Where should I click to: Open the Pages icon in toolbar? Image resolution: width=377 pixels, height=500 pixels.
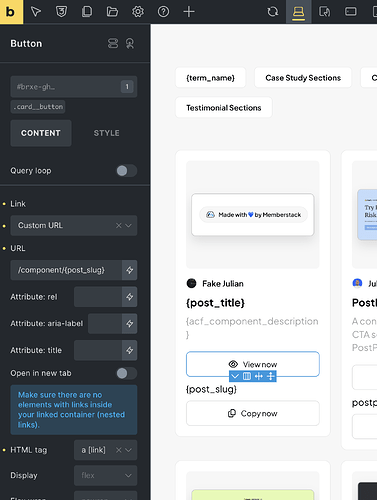(x=87, y=12)
